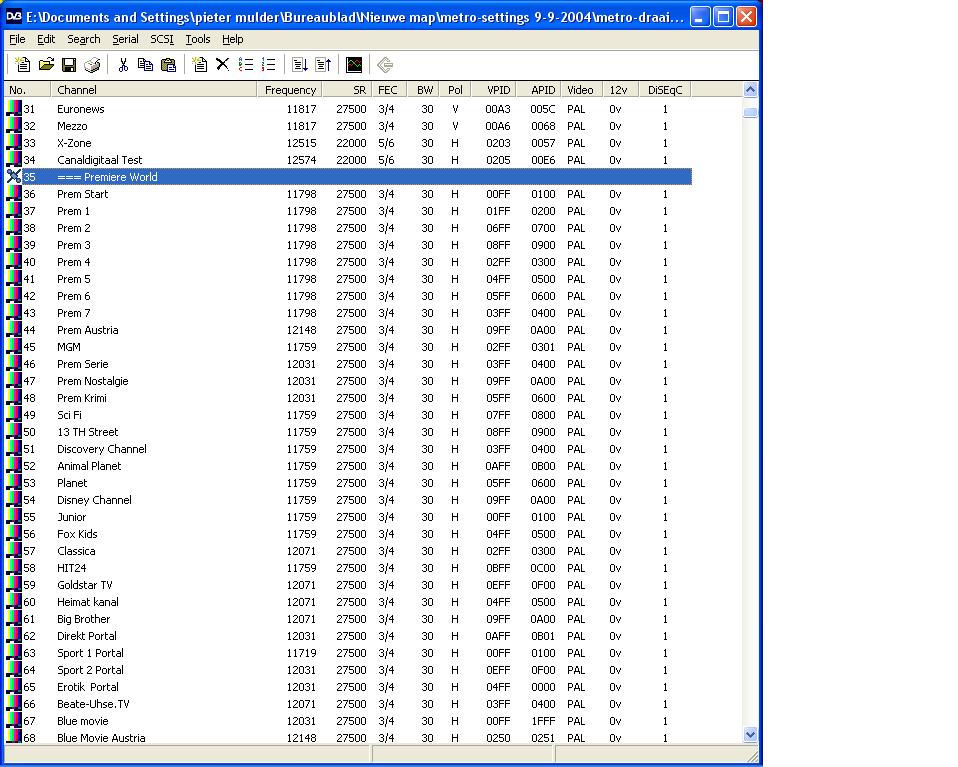The image size is (958, 767).
Task: Select the Discovery Channel row
Action: pyautogui.click(x=348, y=449)
